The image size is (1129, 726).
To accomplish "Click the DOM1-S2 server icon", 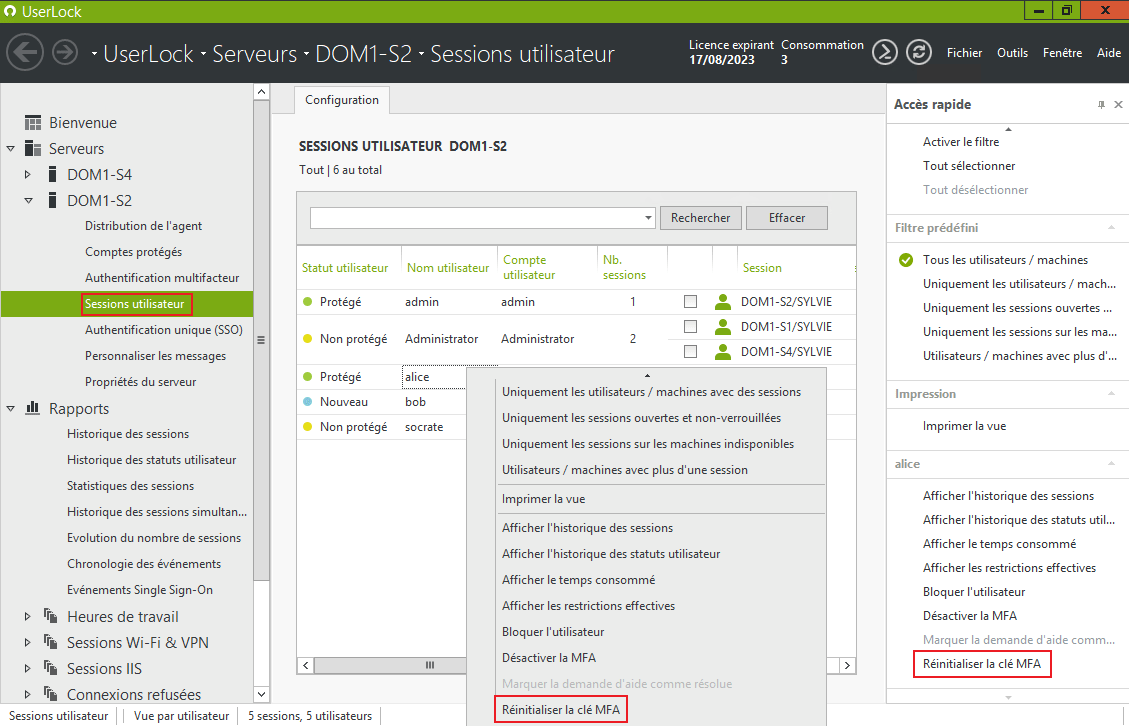I will click(52, 200).
